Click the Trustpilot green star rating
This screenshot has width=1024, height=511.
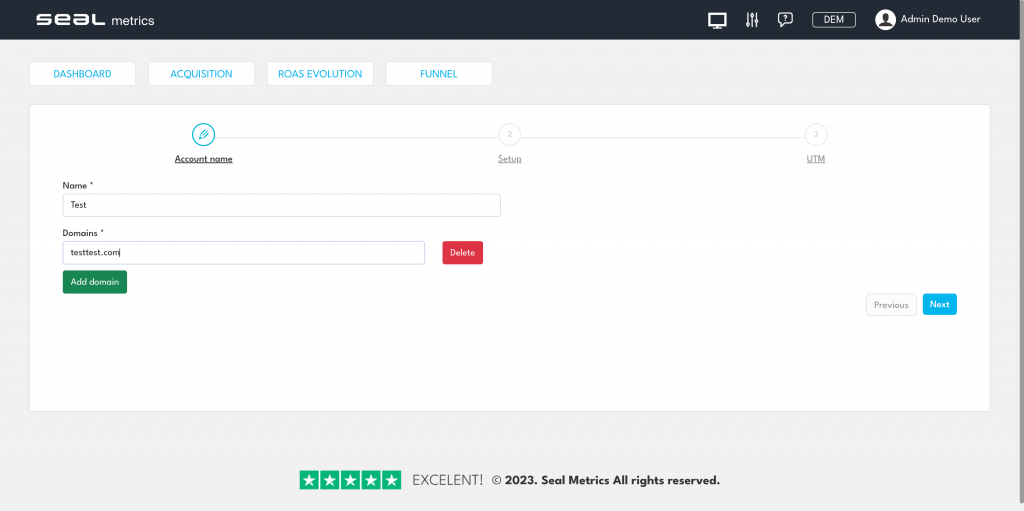coord(350,480)
